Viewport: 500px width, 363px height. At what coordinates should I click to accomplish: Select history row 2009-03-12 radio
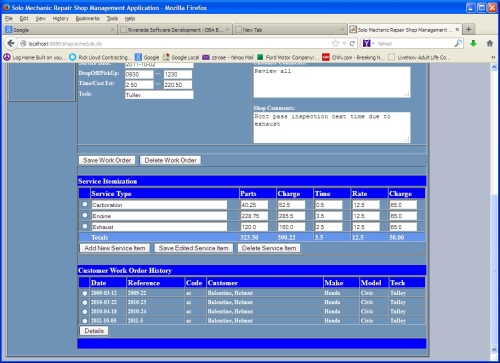point(85,293)
